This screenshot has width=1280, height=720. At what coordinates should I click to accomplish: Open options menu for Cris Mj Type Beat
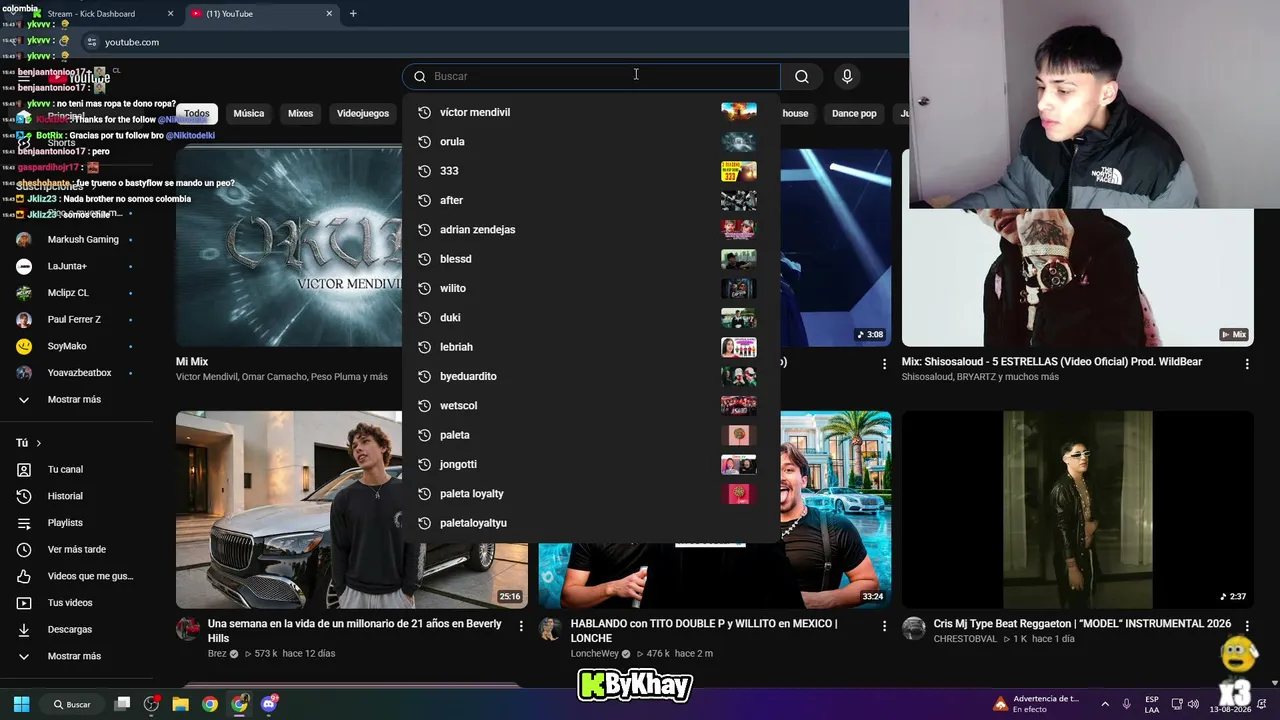tap(1247, 626)
